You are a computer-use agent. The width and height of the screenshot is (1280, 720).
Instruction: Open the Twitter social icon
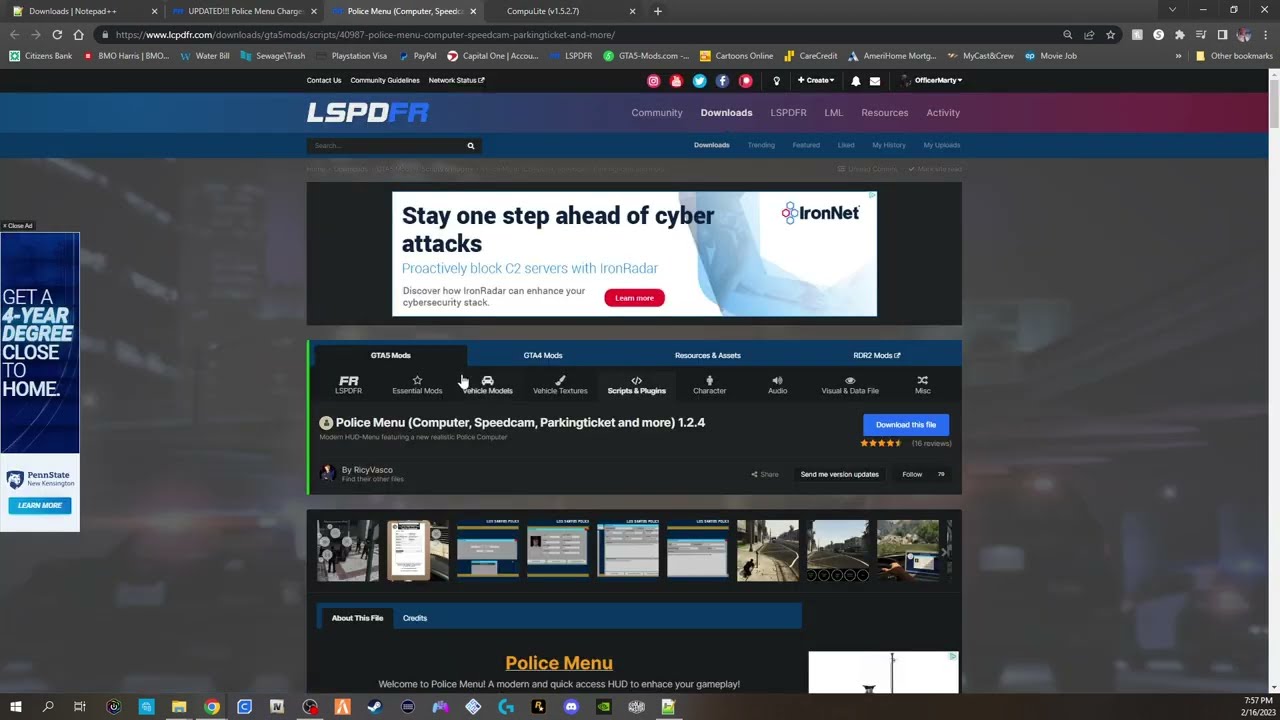700,81
